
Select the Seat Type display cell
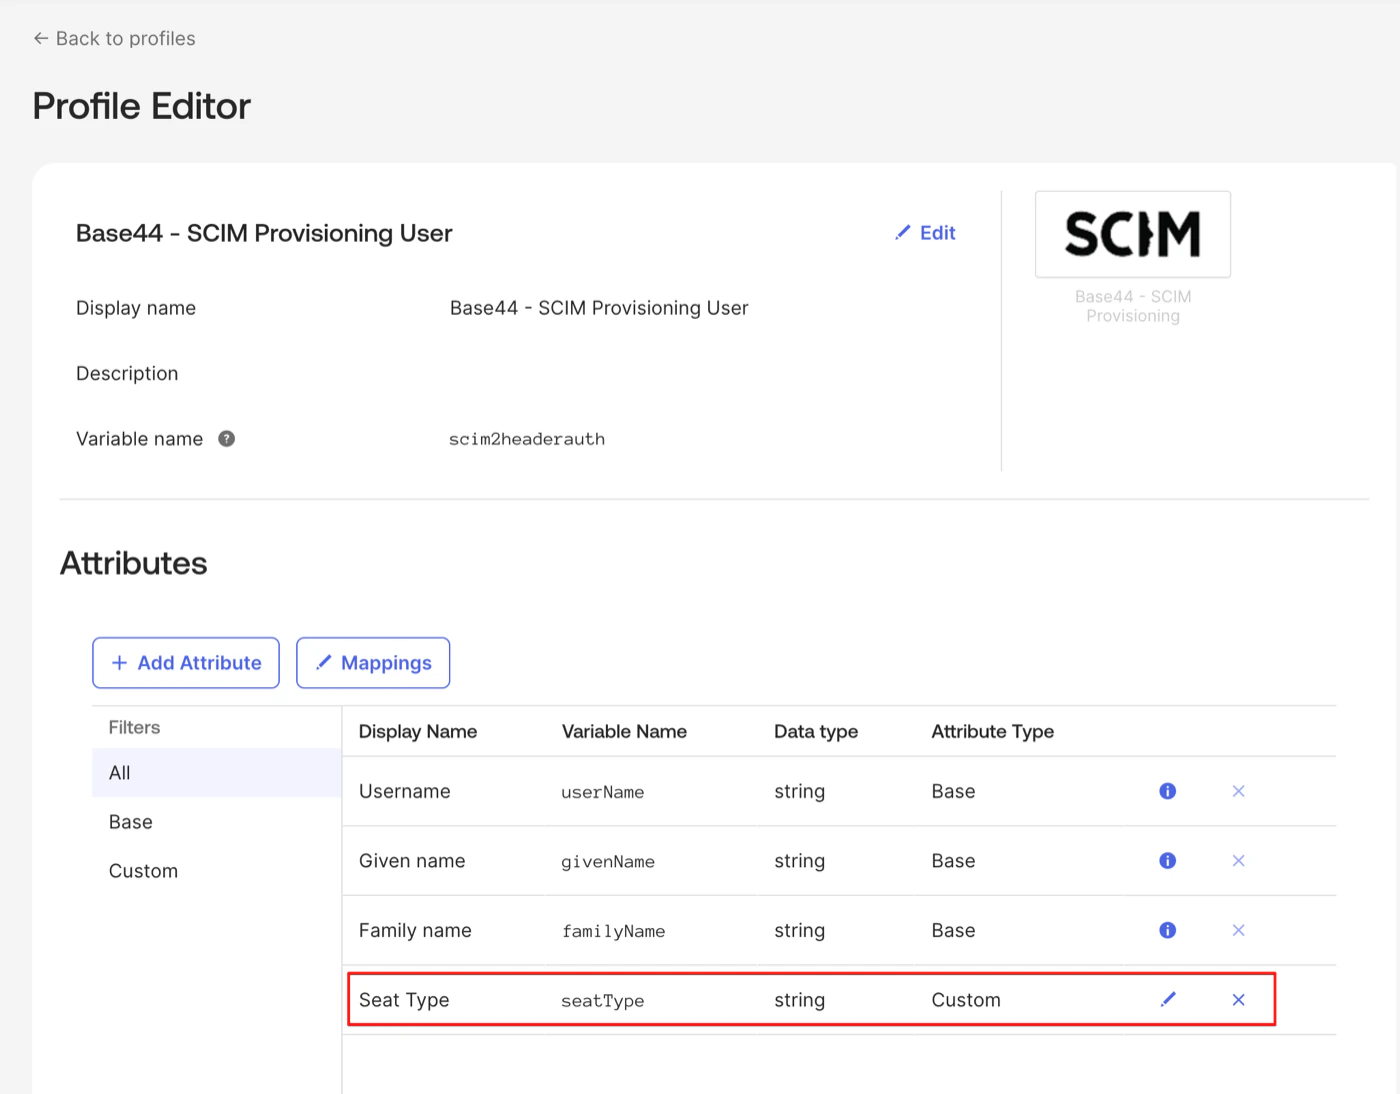404,1000
